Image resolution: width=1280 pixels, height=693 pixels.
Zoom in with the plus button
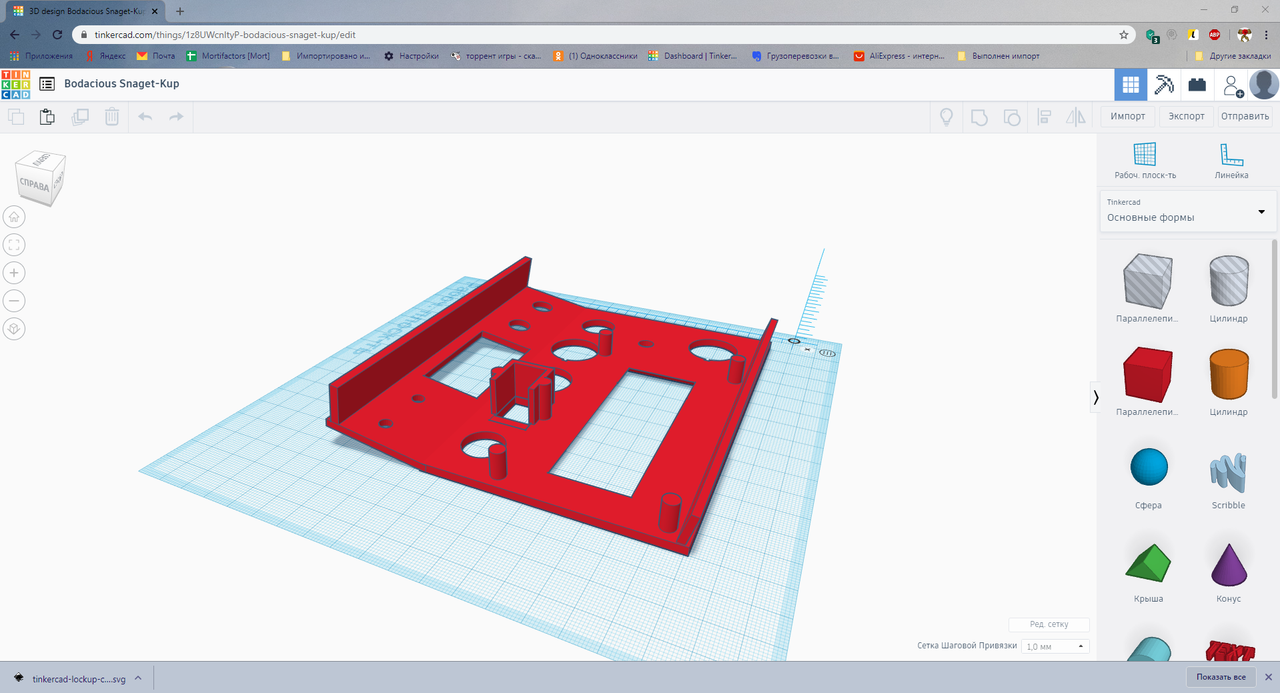click(15, 272)
